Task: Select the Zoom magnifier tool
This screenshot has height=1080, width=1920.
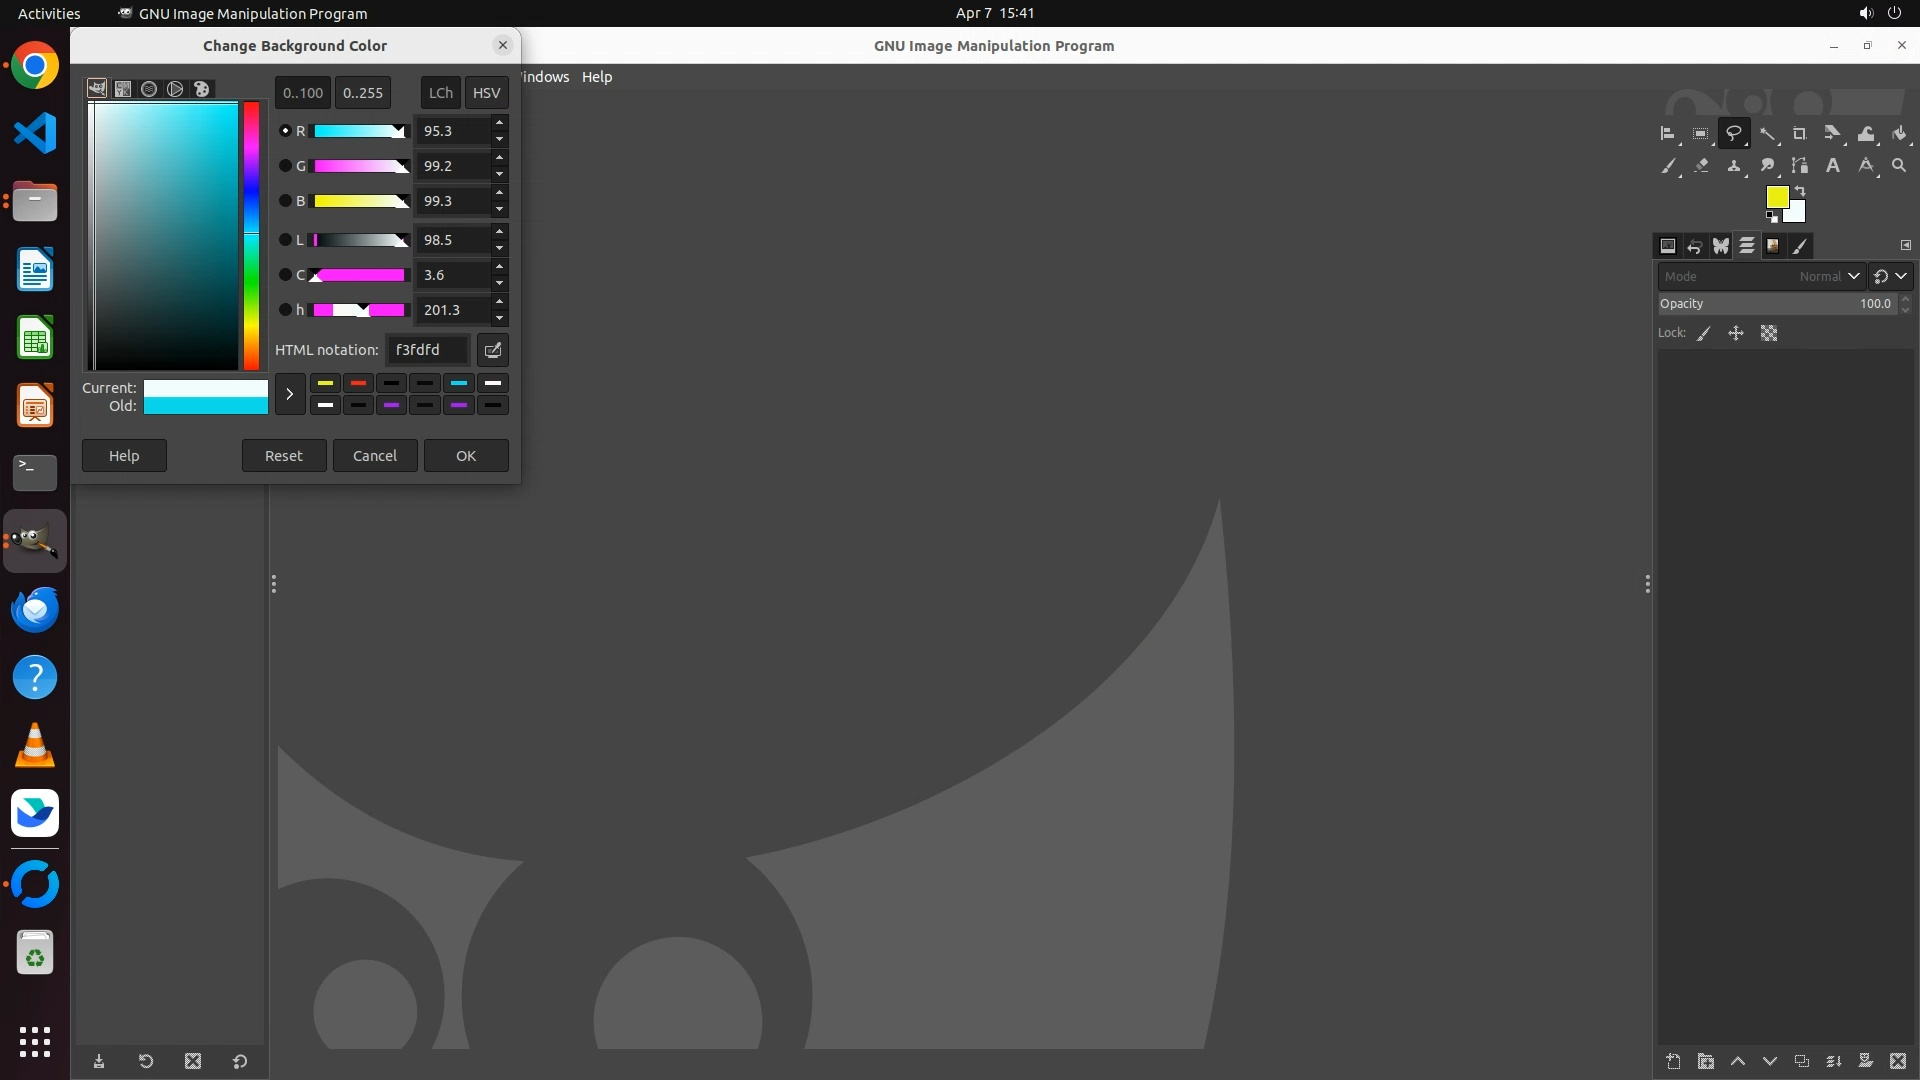Action: (1899, 166)
